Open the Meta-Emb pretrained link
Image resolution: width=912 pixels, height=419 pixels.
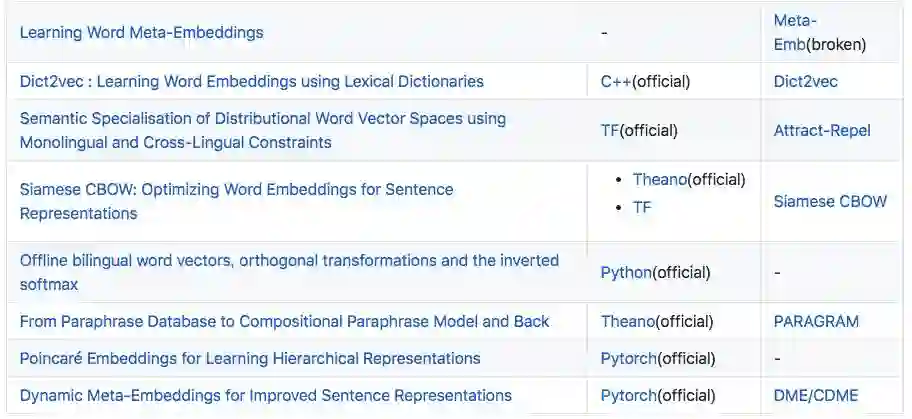[x=795, y=20]
